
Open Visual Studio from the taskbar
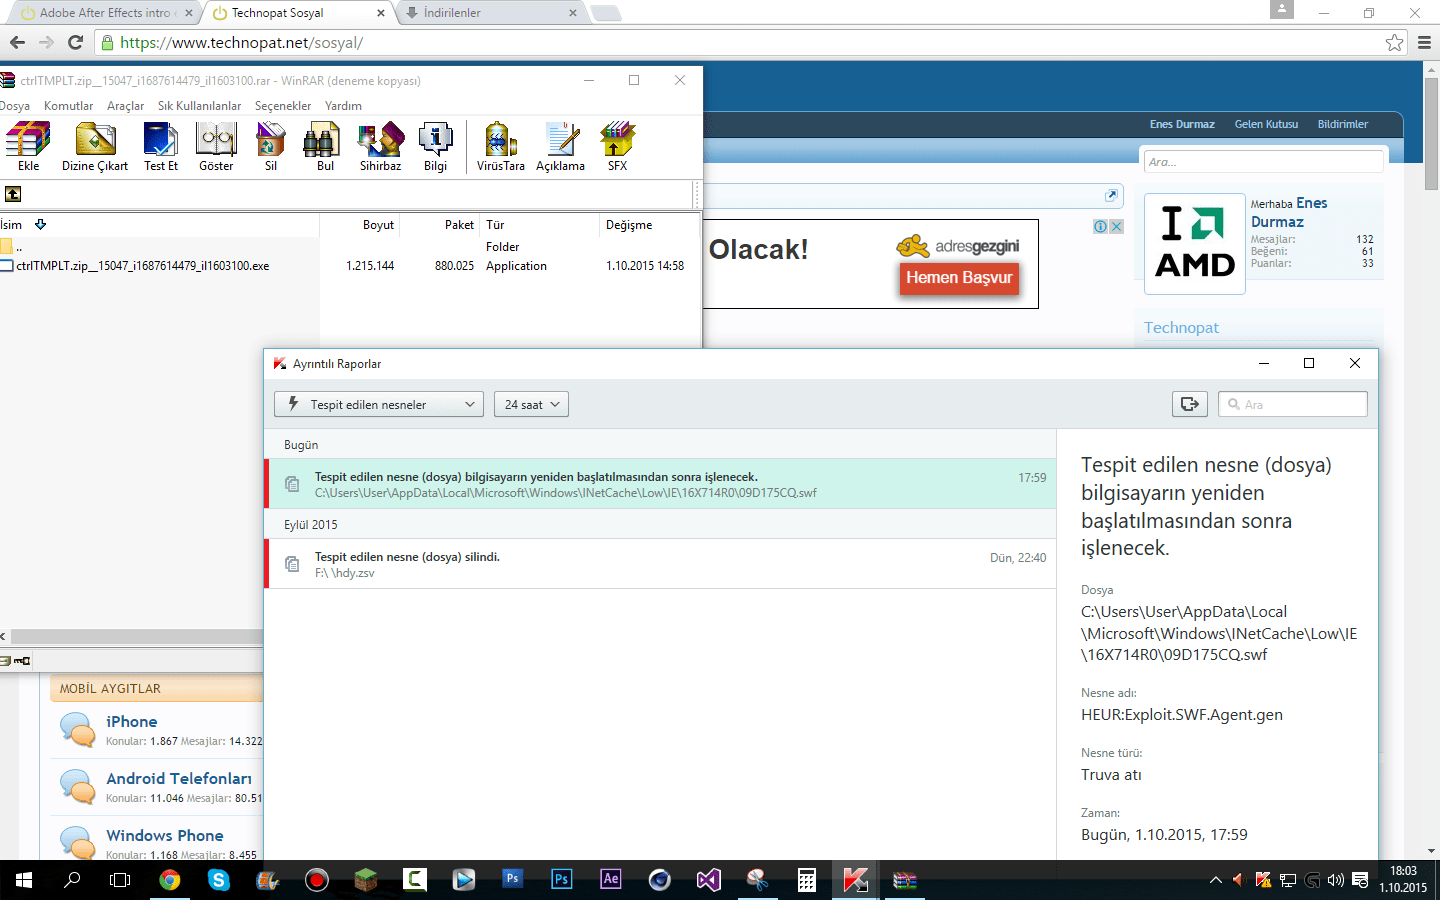(709, 880)
